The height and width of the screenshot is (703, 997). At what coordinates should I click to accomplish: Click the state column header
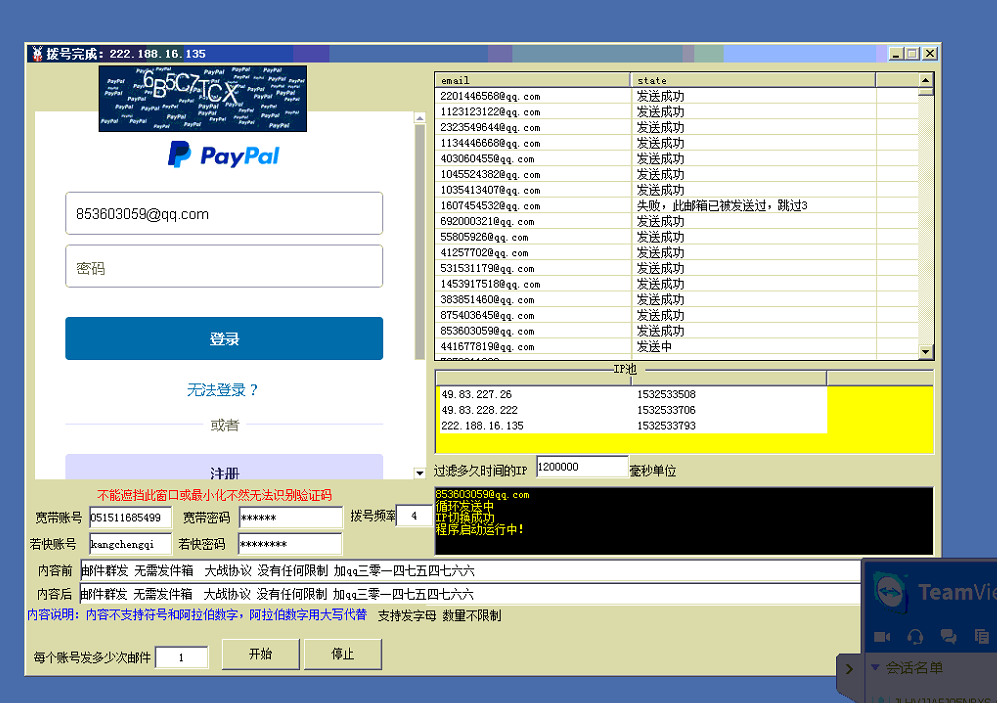coord(753,80)
